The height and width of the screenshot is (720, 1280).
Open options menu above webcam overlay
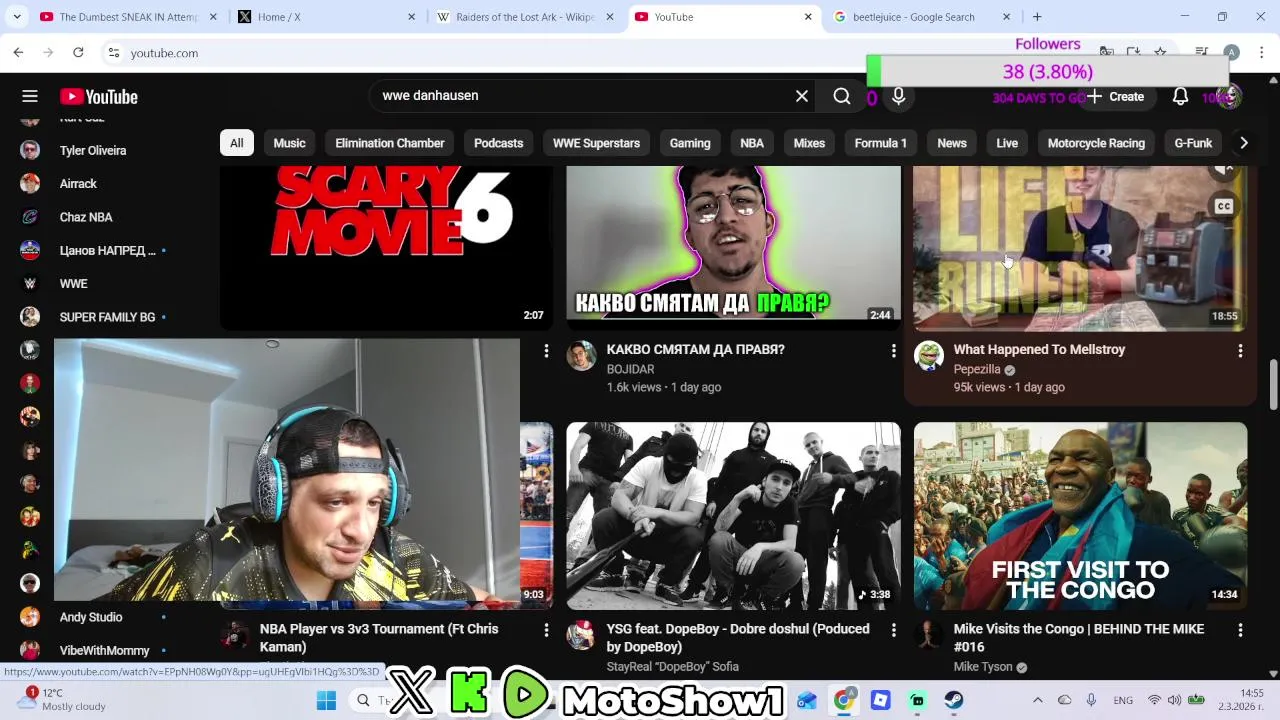pos(546,350)
